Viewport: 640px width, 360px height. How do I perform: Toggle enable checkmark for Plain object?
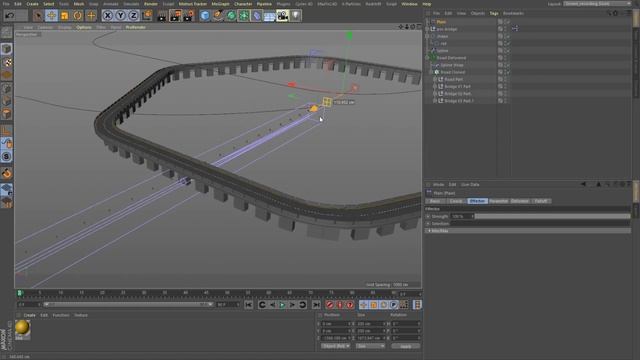pyautogui.click(x=509, y=22)
